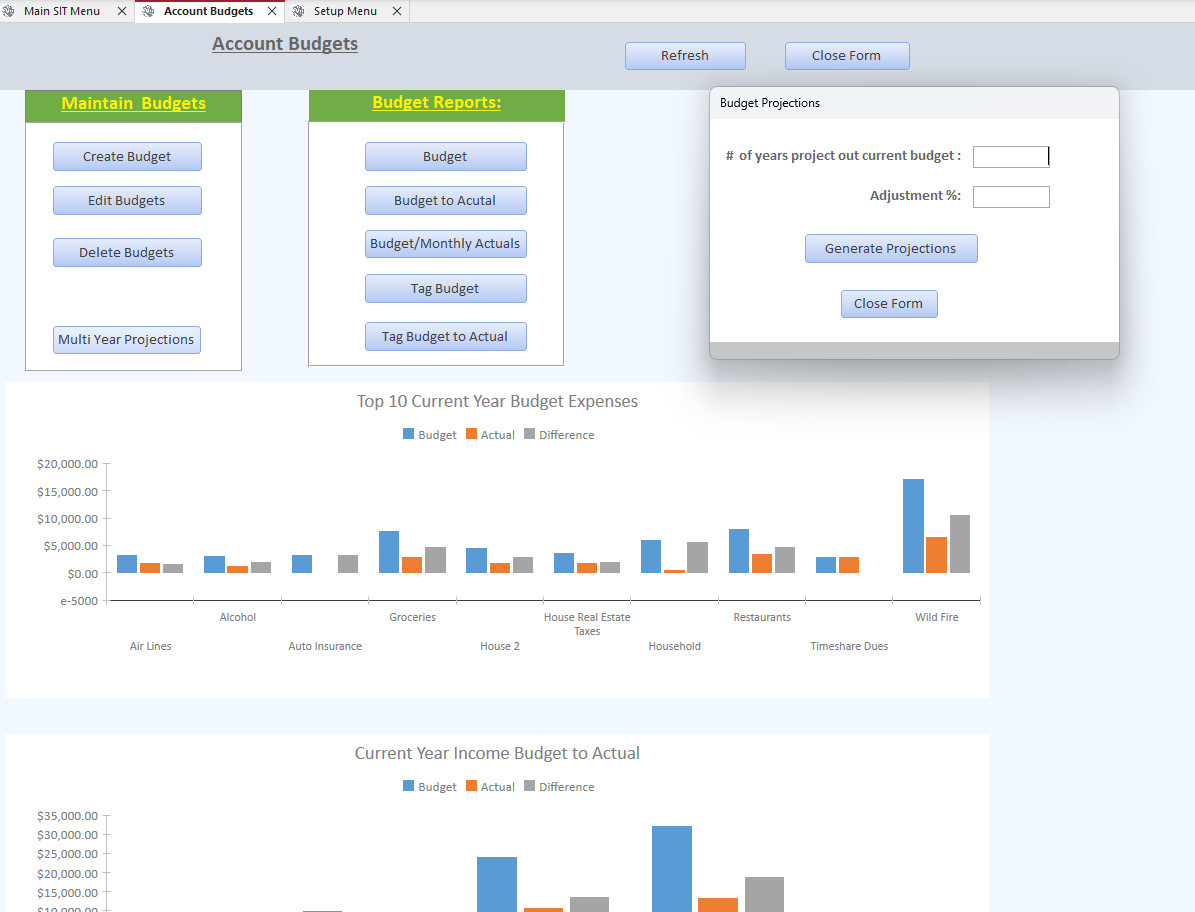Click the Restaurants blue budget bar
The image size is (1195, 912).
(738, 551)
